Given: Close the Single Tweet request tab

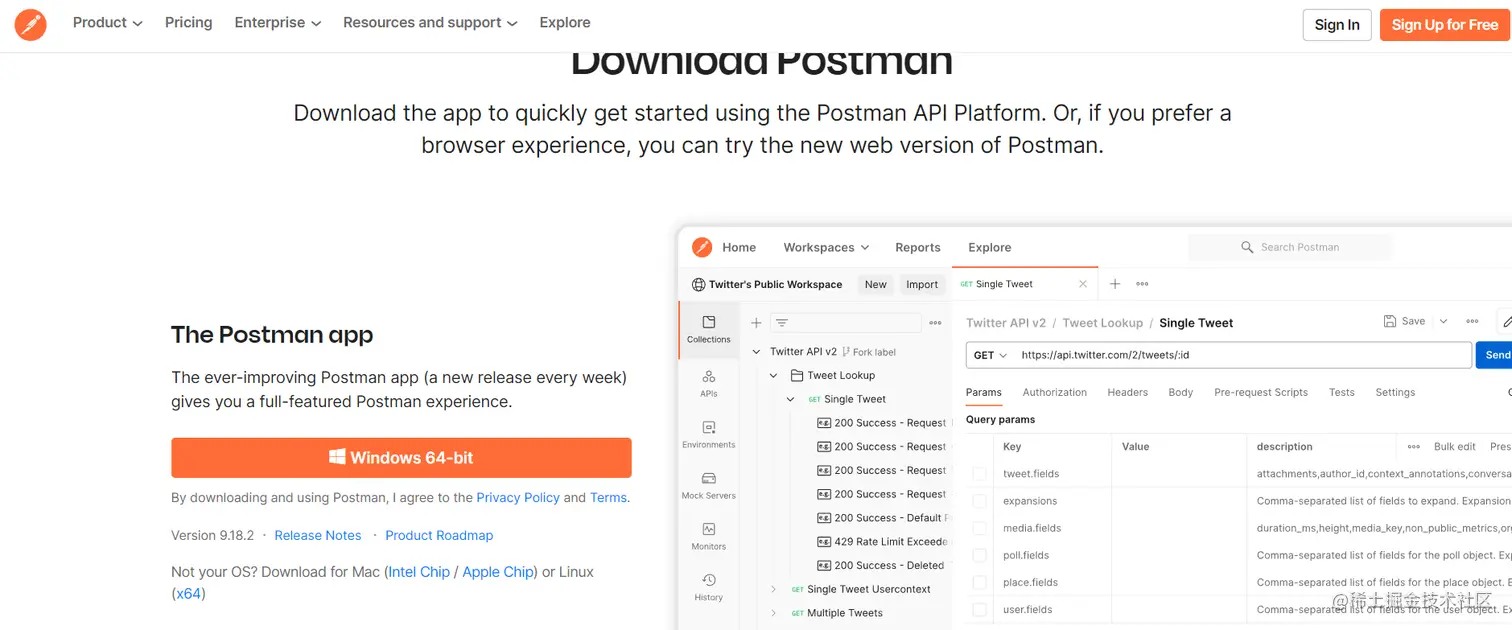Looking at the screenshot, I should click(x=1083, y=284).
